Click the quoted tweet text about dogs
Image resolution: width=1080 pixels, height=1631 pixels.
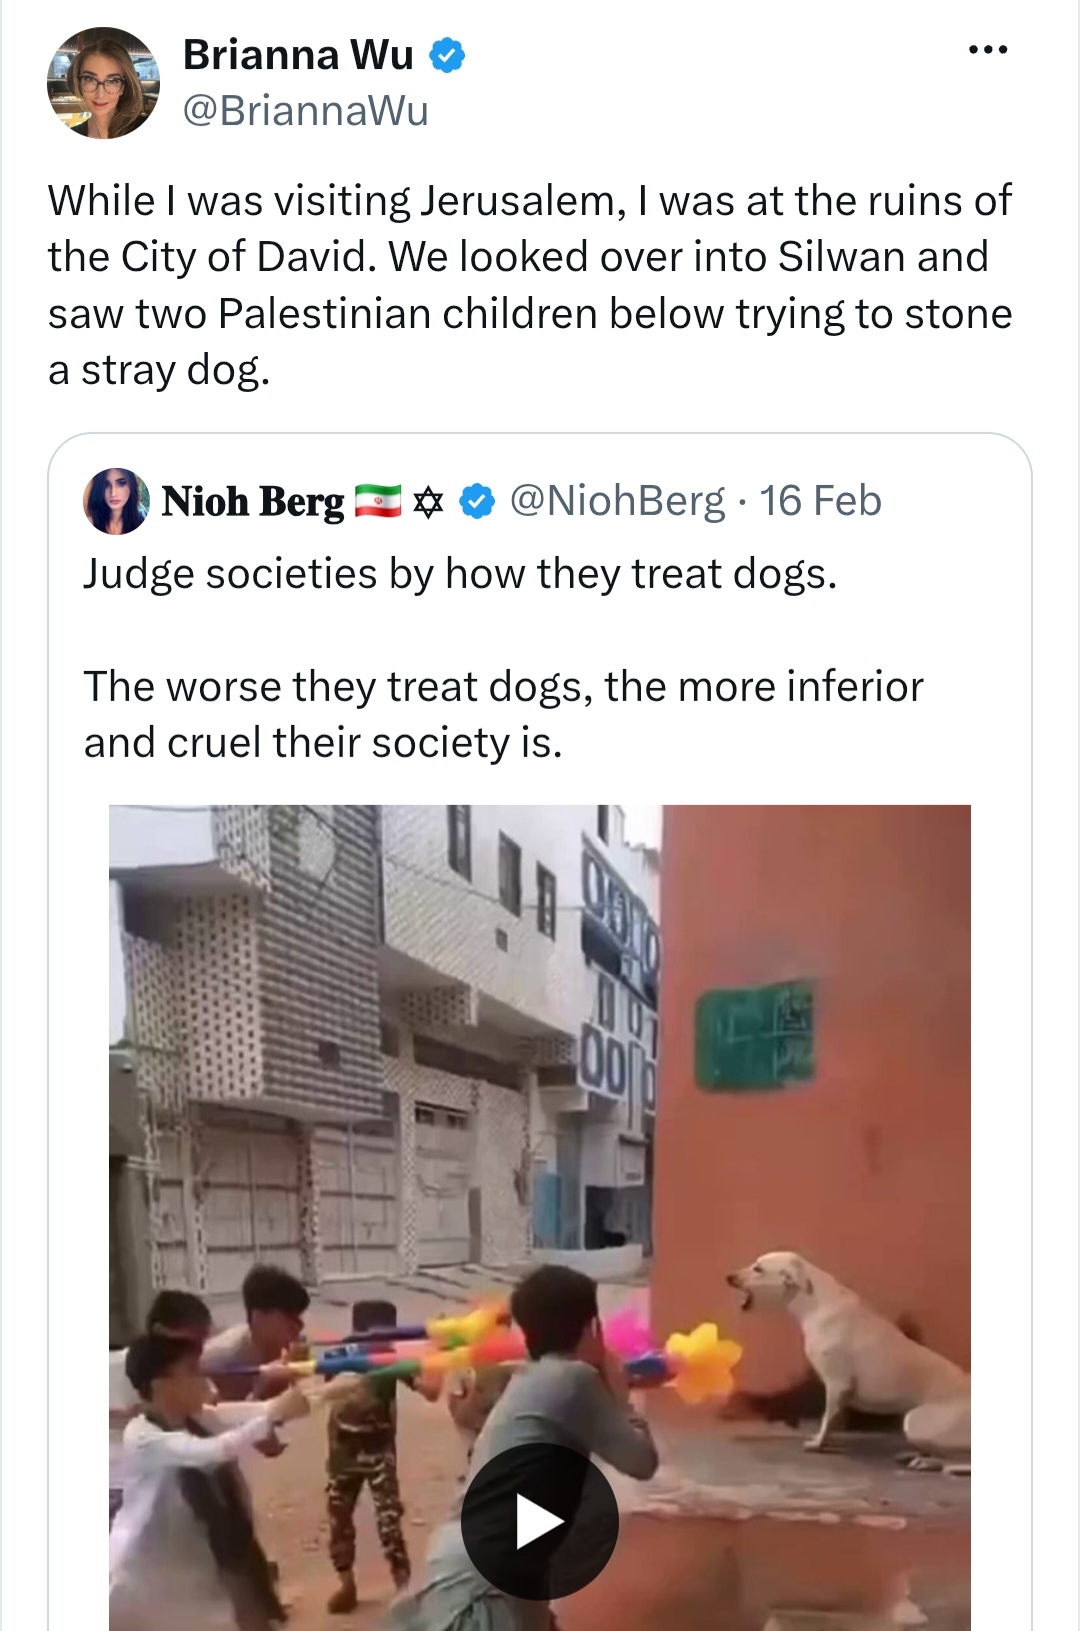tap(503, 658)
